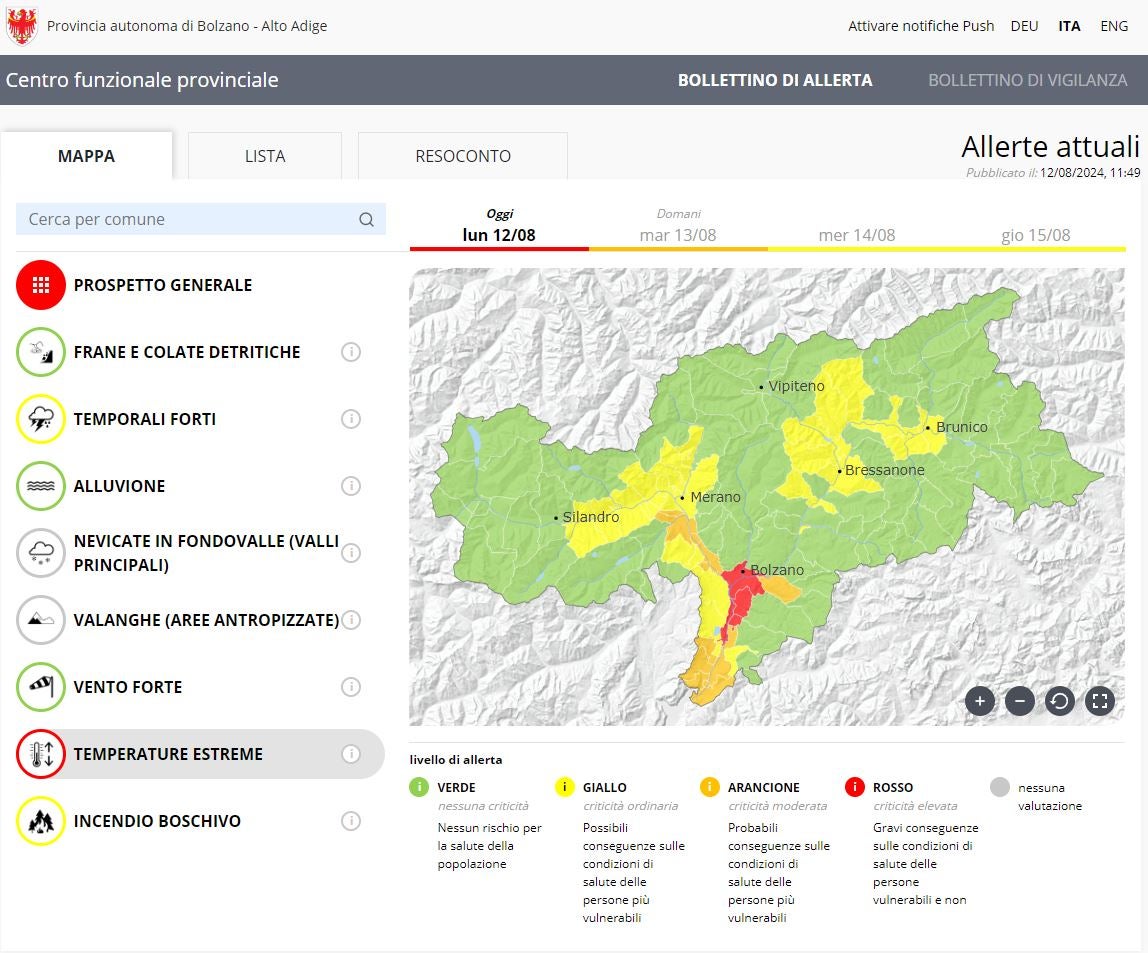Open the Resoconto tab
Viewport: 1148px width, 953px height.
coord(463,156)
